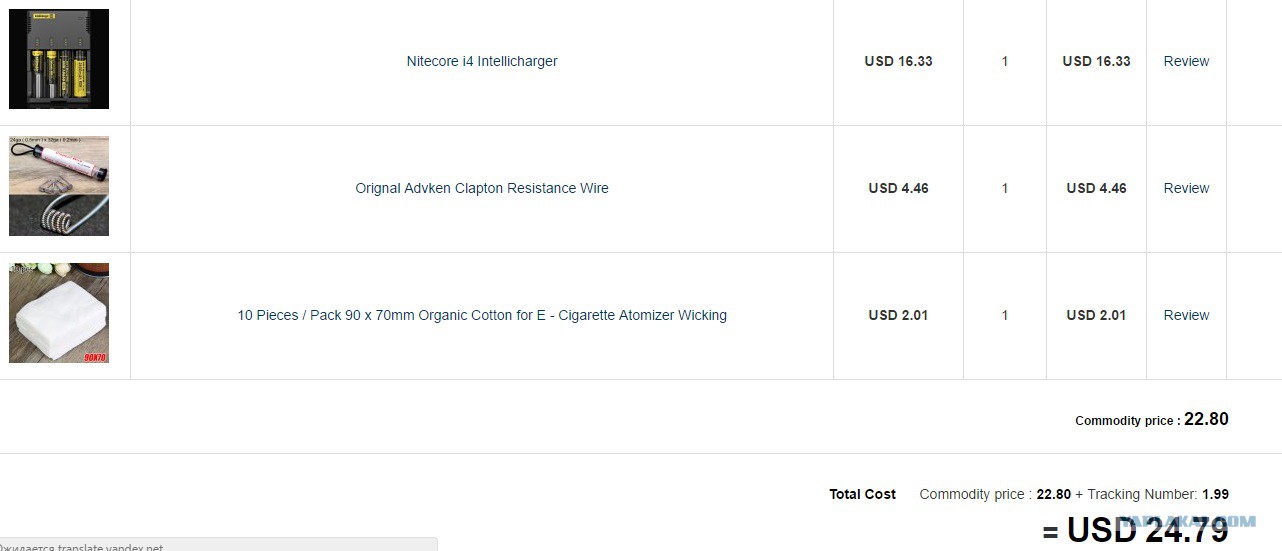Open the Advken Clapton wire product thumbnail
1282x551 pixels.
[59, 186]
